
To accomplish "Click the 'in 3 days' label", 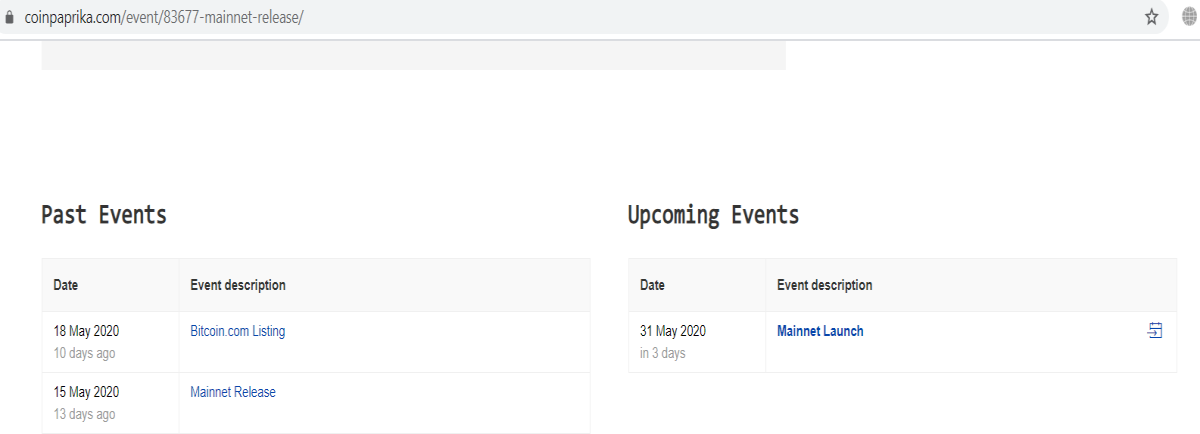I will click(663, 353).
